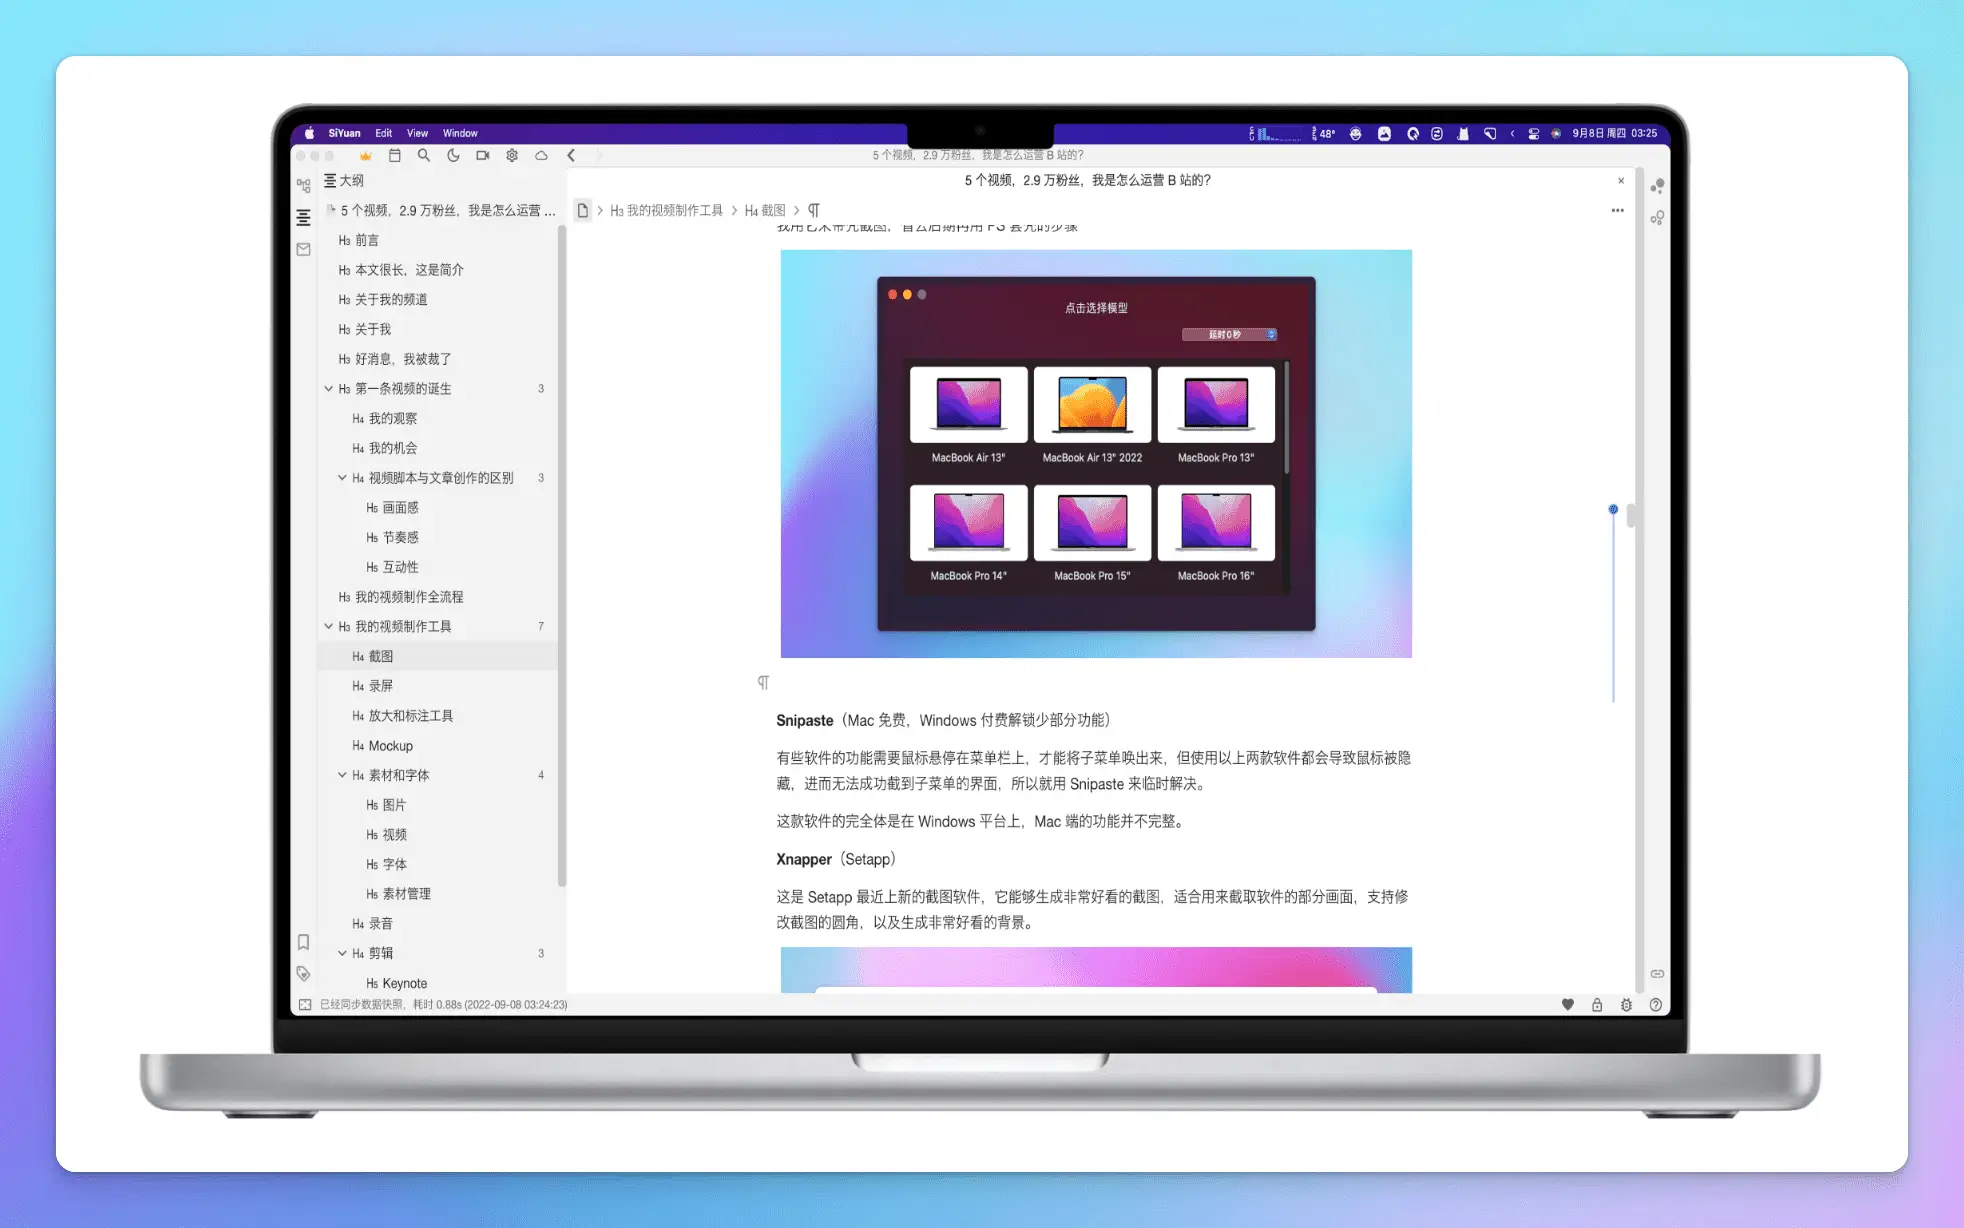Open the tags panel icon
This screenshot has width=1964, height=1228.
coord(303,974)
